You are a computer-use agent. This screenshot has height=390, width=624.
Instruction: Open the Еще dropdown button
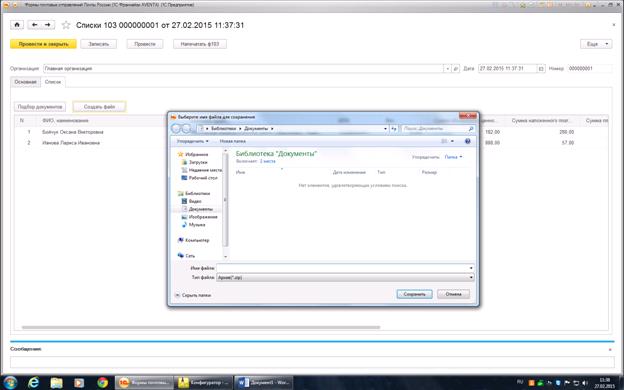(596, 44)
